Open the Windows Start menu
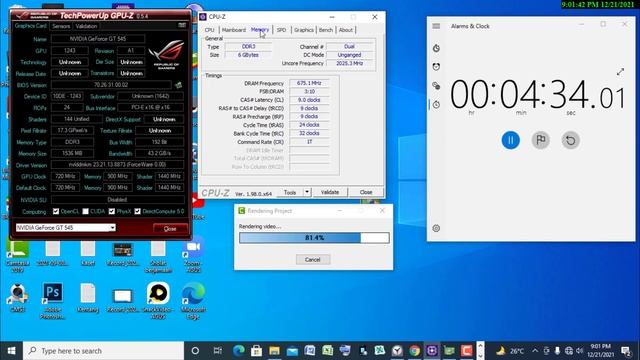 (x=11, y=351)
